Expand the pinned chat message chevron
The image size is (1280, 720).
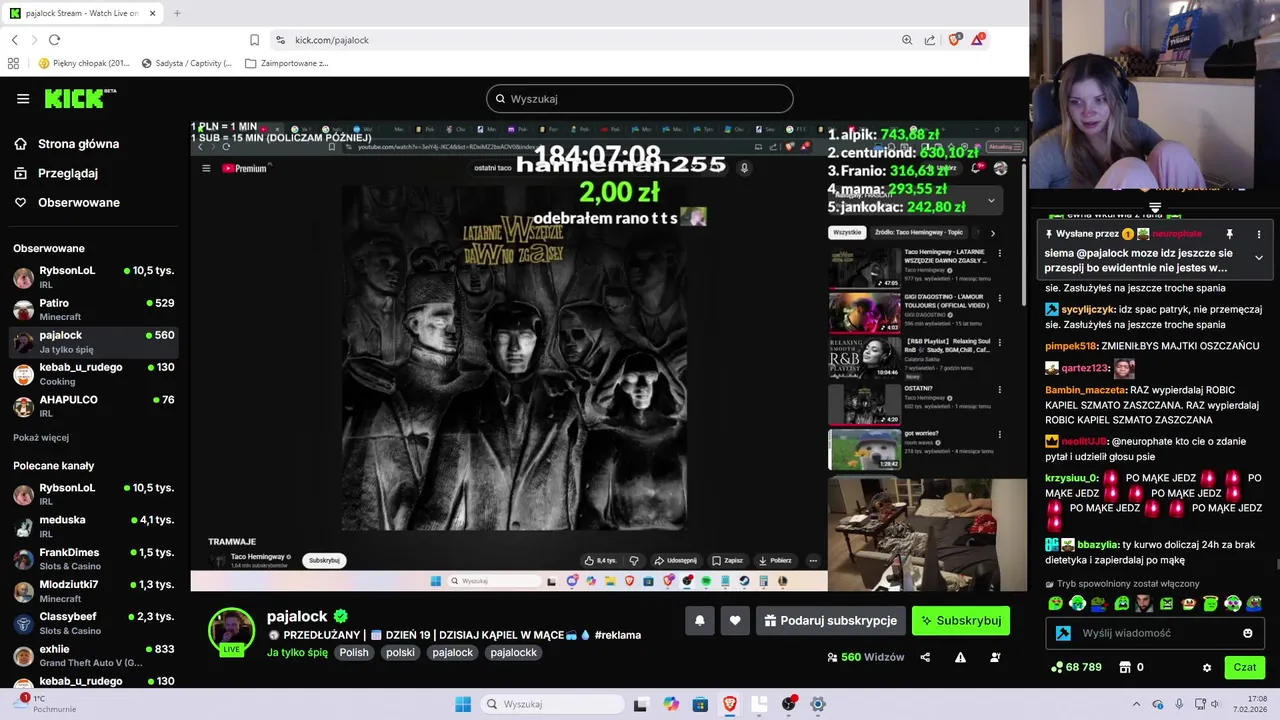tap(1259, 257)
